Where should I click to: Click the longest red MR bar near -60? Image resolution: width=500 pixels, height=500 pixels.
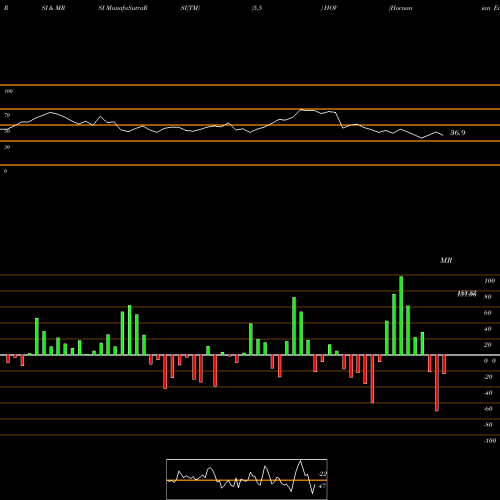coord(437,383)
